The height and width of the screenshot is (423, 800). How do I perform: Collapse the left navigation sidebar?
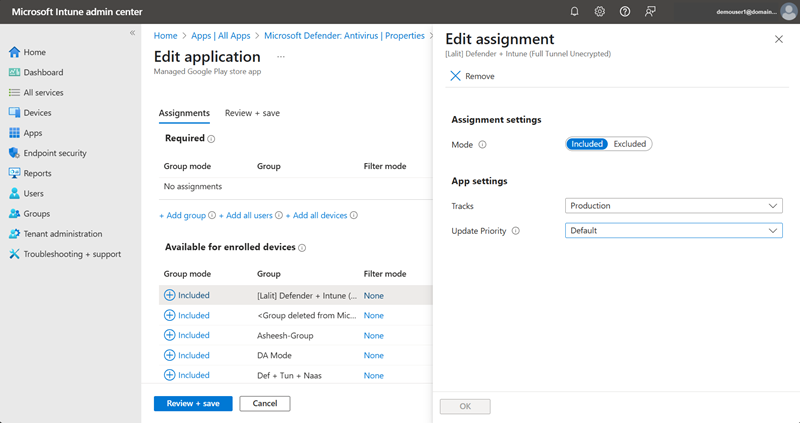click(132, 33)
